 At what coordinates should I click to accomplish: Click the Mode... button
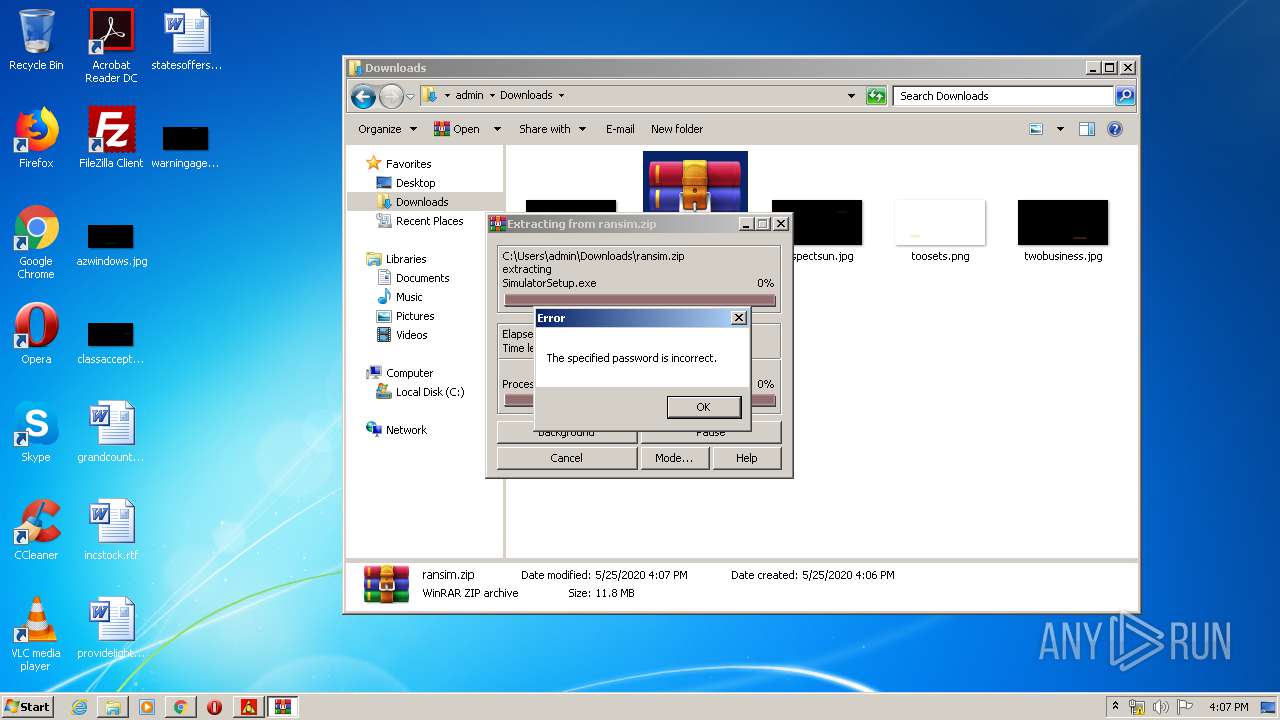(674, 458)
